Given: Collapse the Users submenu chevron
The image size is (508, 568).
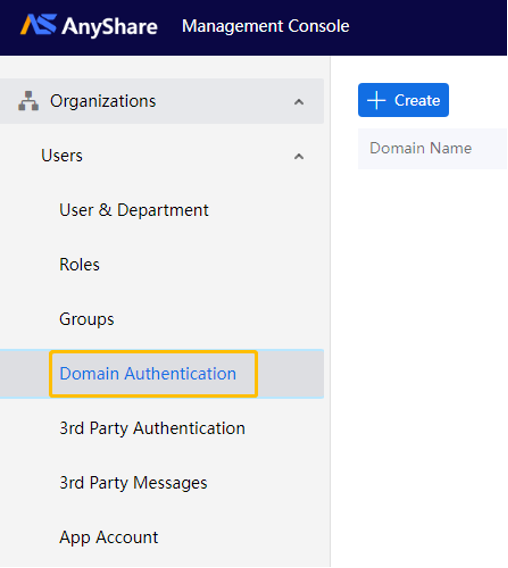Looking at the screenshot, I should [x=299, y=156].
